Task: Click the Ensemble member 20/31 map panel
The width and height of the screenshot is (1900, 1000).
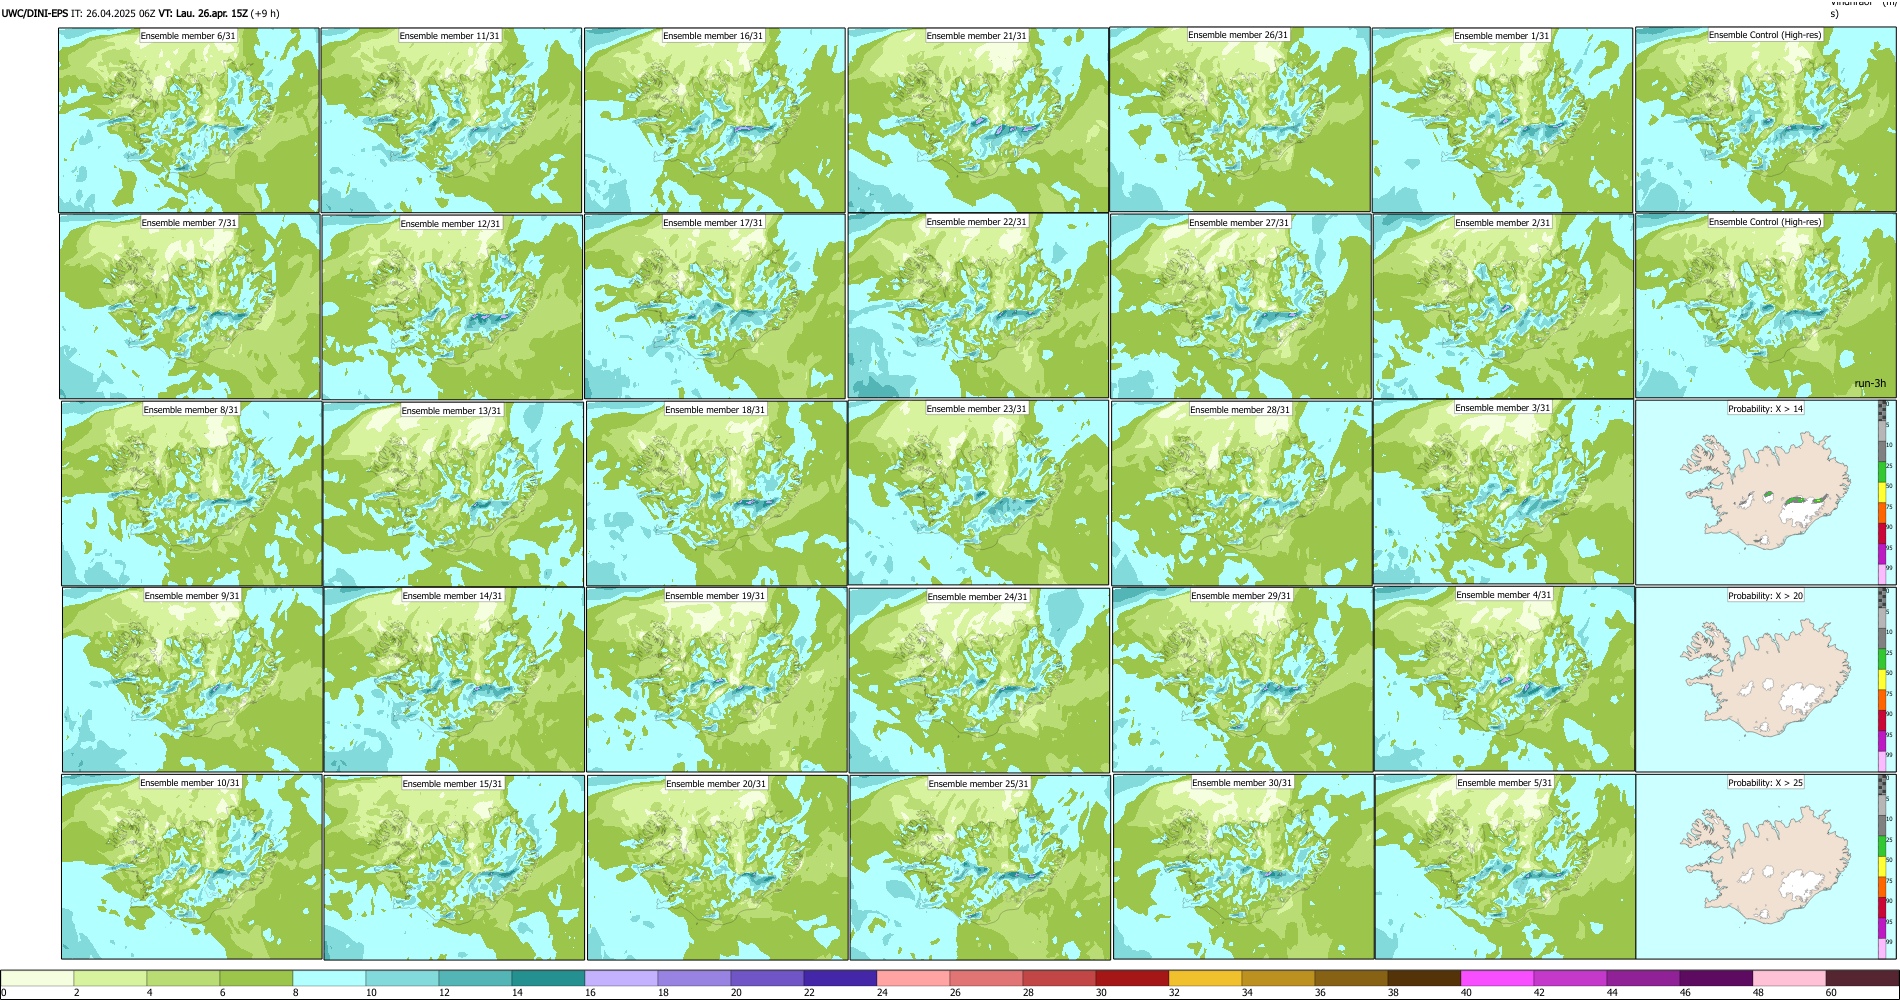Action: point(717,867)
